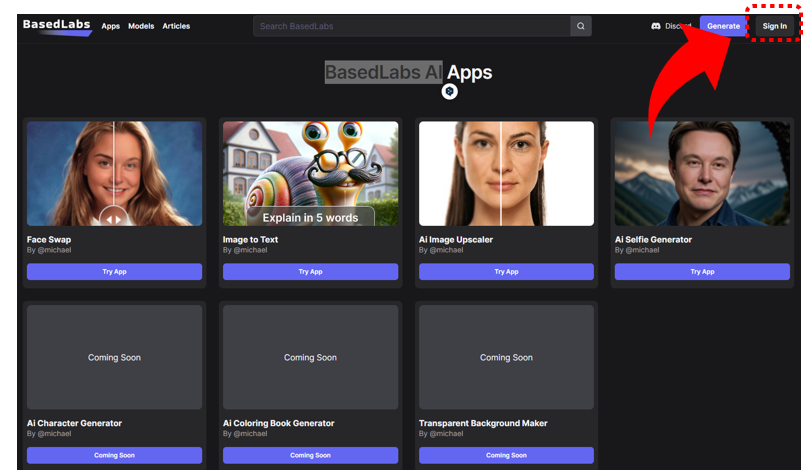This screenshot has width=812, height=470.
Task: Click the Generate button
Action: (723, 26)
